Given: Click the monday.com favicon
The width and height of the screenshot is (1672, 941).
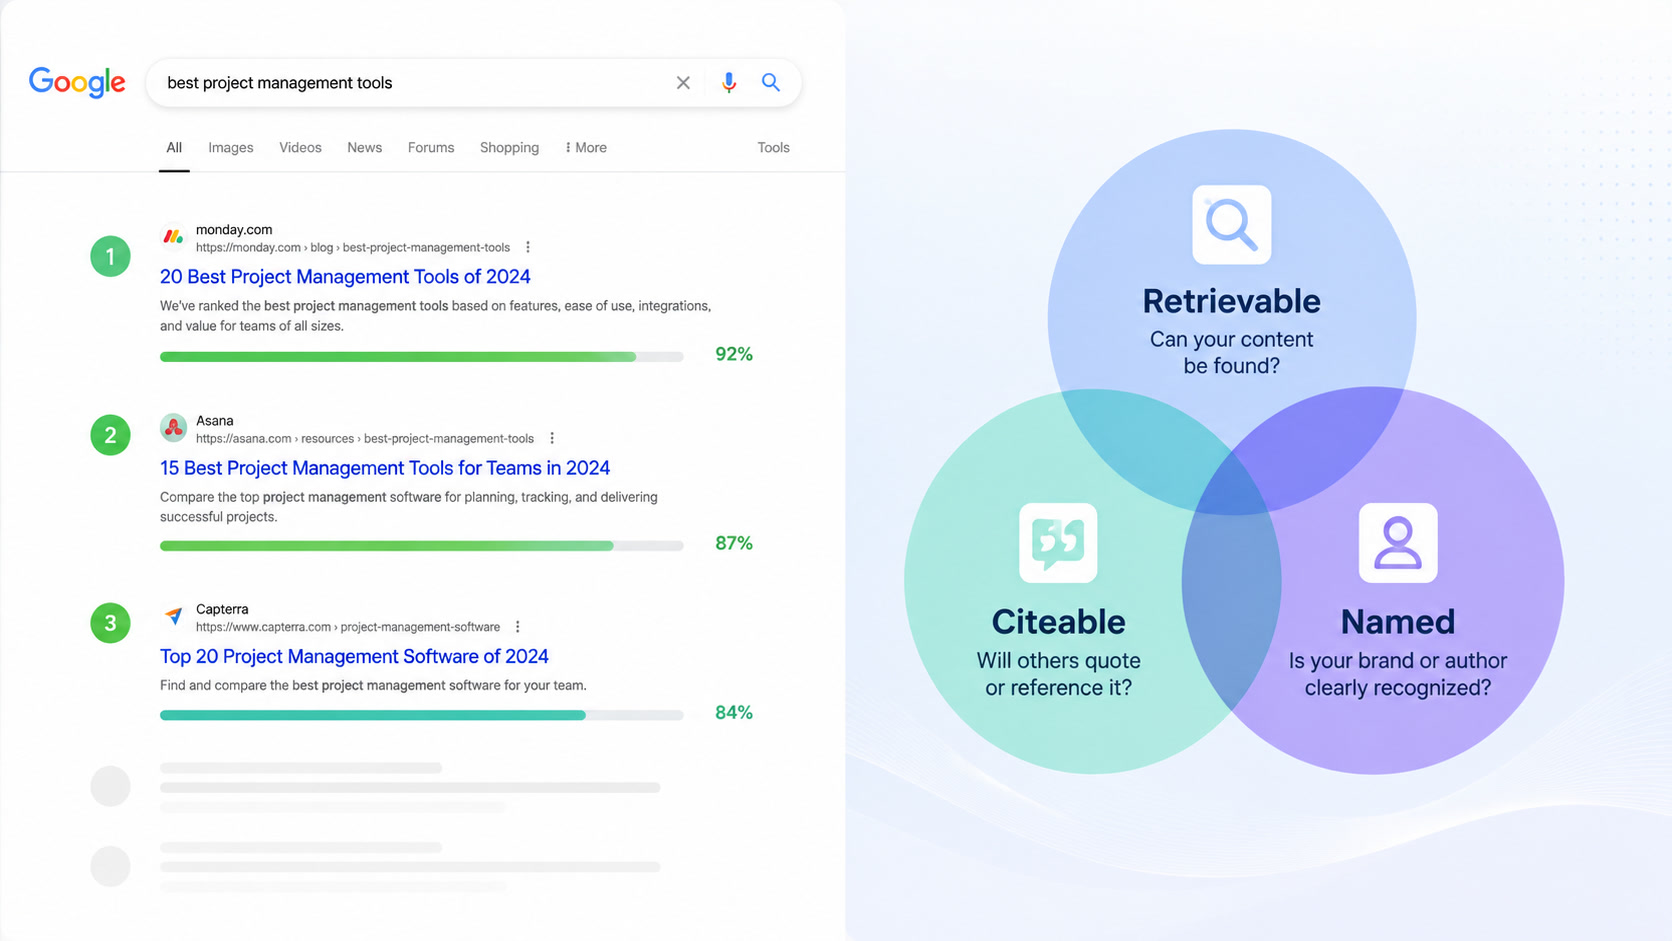Looking at the screenshot, I should coord(173,237).
